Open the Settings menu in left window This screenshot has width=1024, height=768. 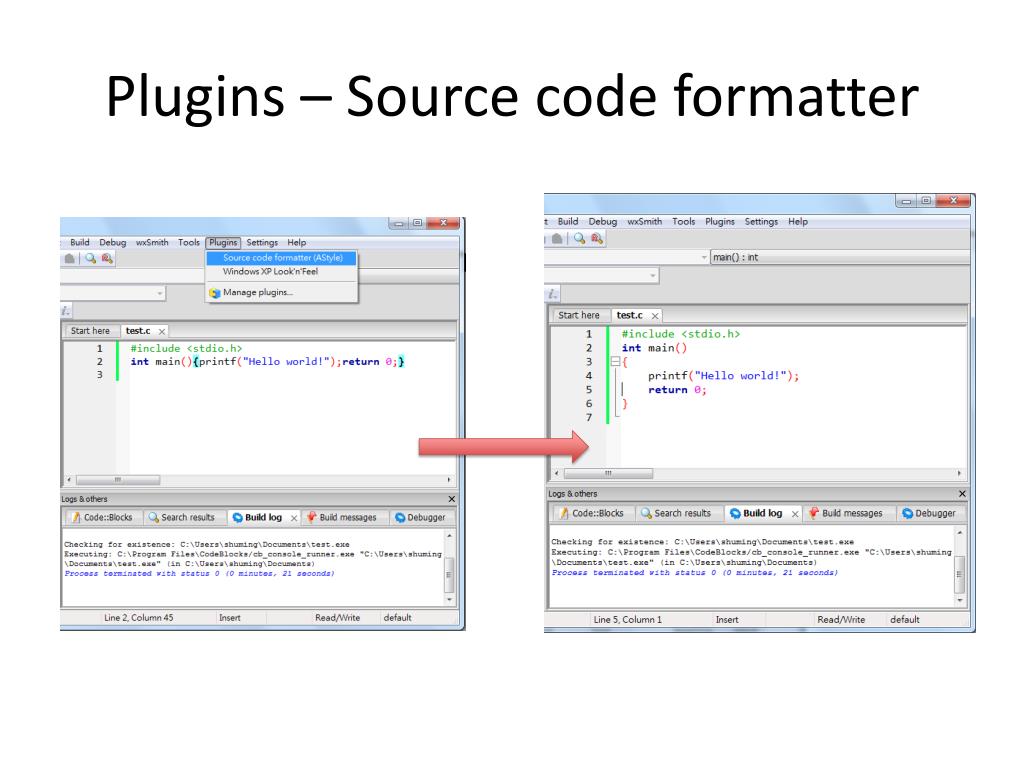[262, 242]
